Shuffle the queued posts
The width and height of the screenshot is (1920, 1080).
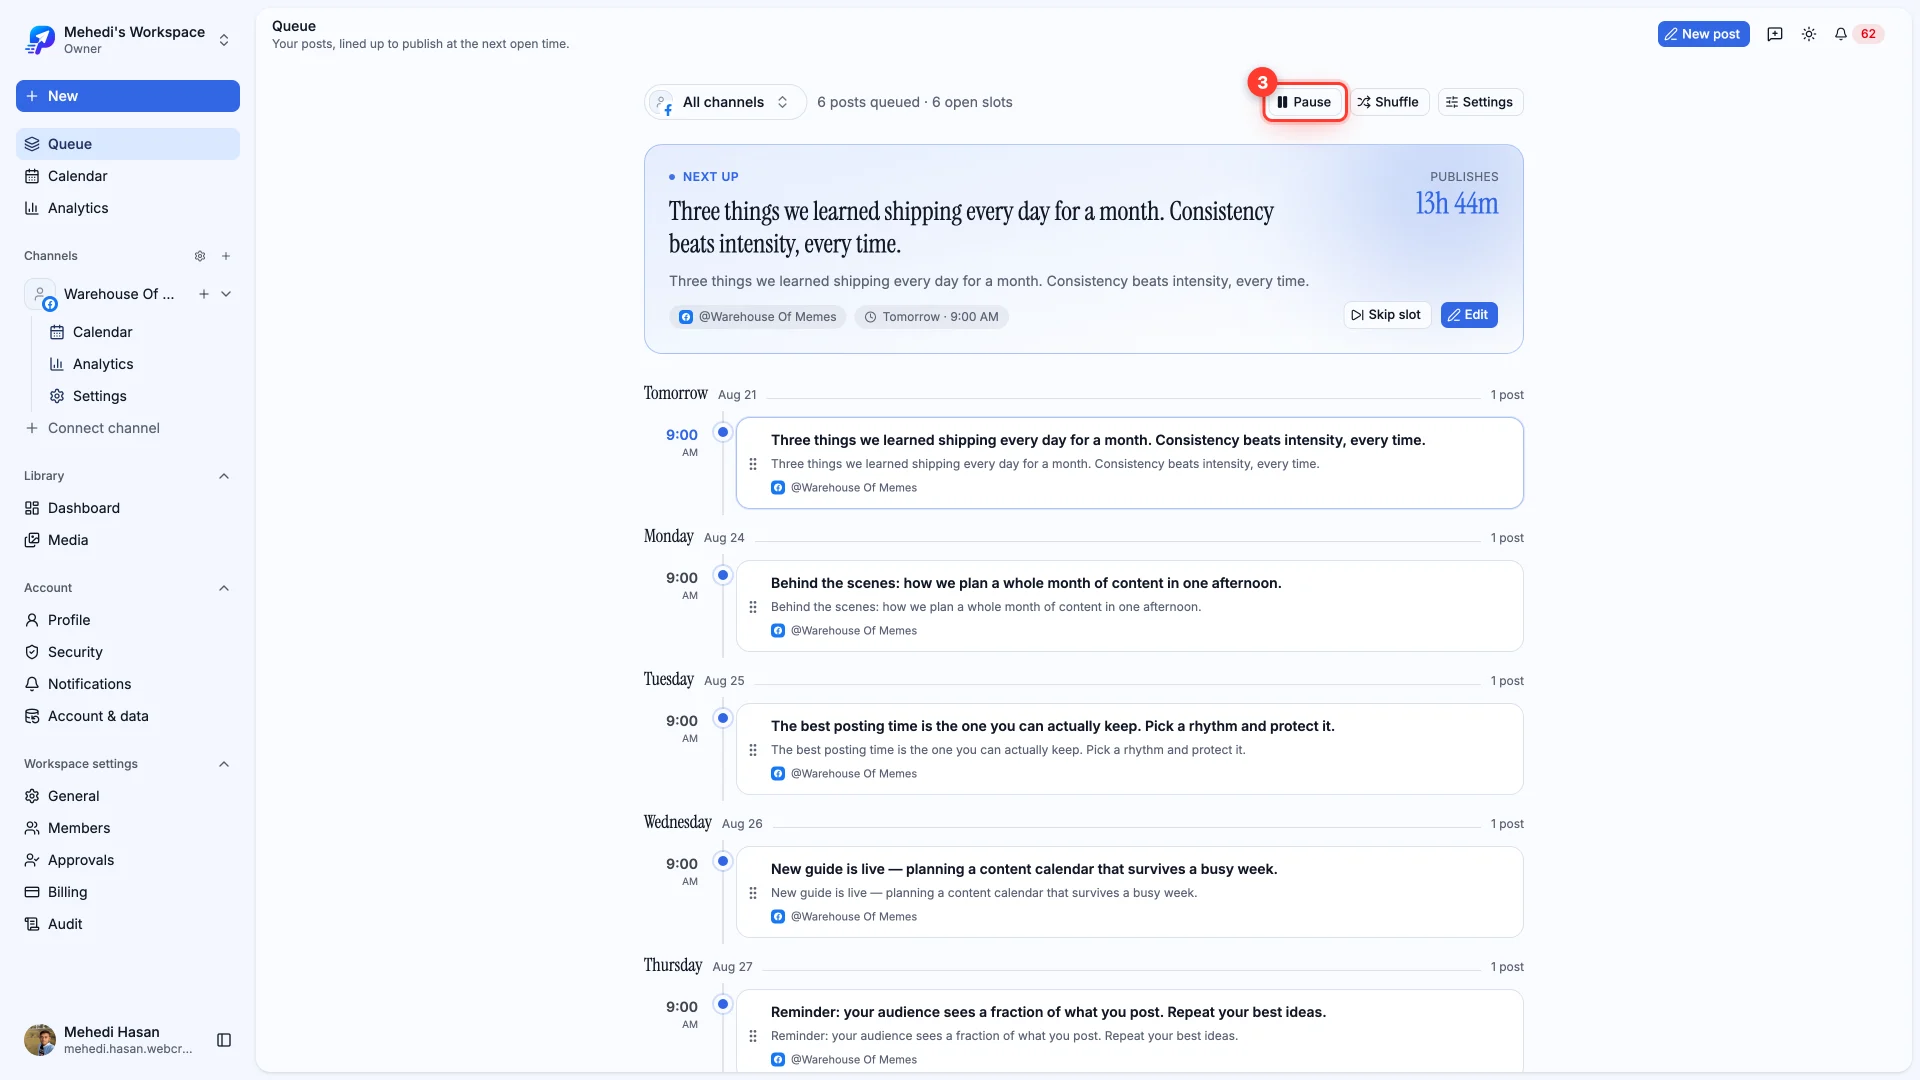pos(1389,102)
